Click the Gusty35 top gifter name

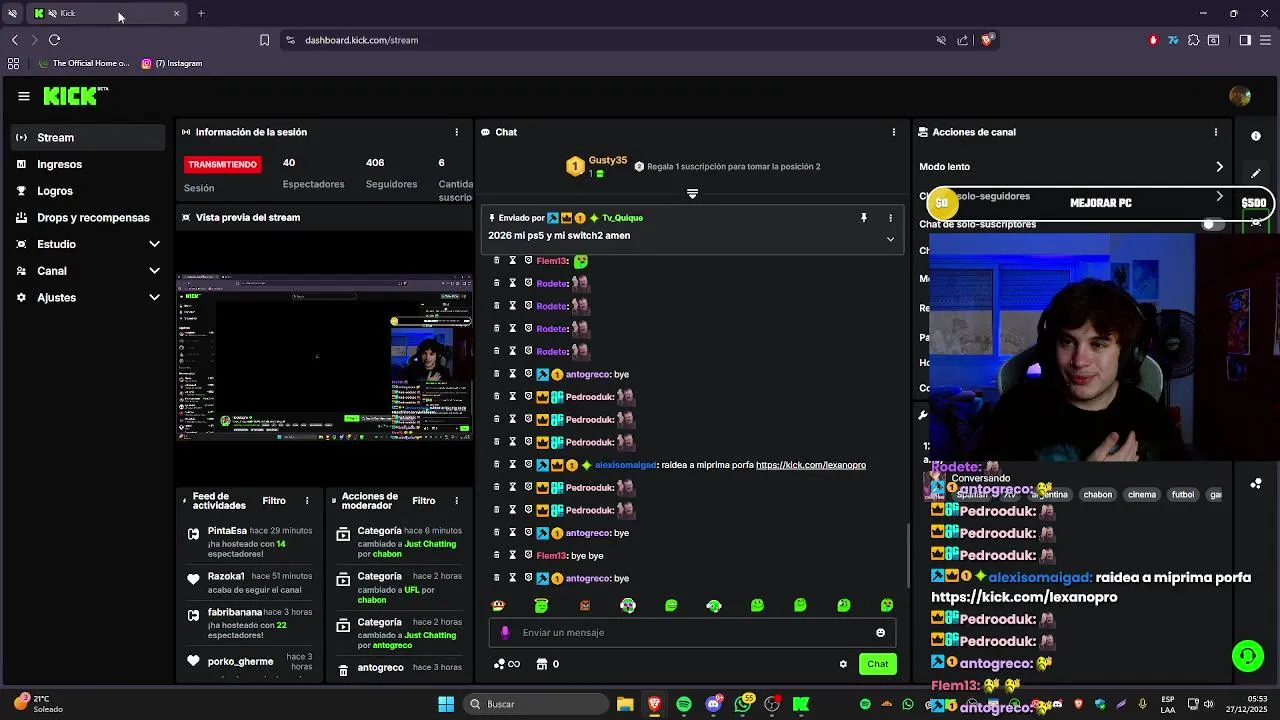click(608, 160)
